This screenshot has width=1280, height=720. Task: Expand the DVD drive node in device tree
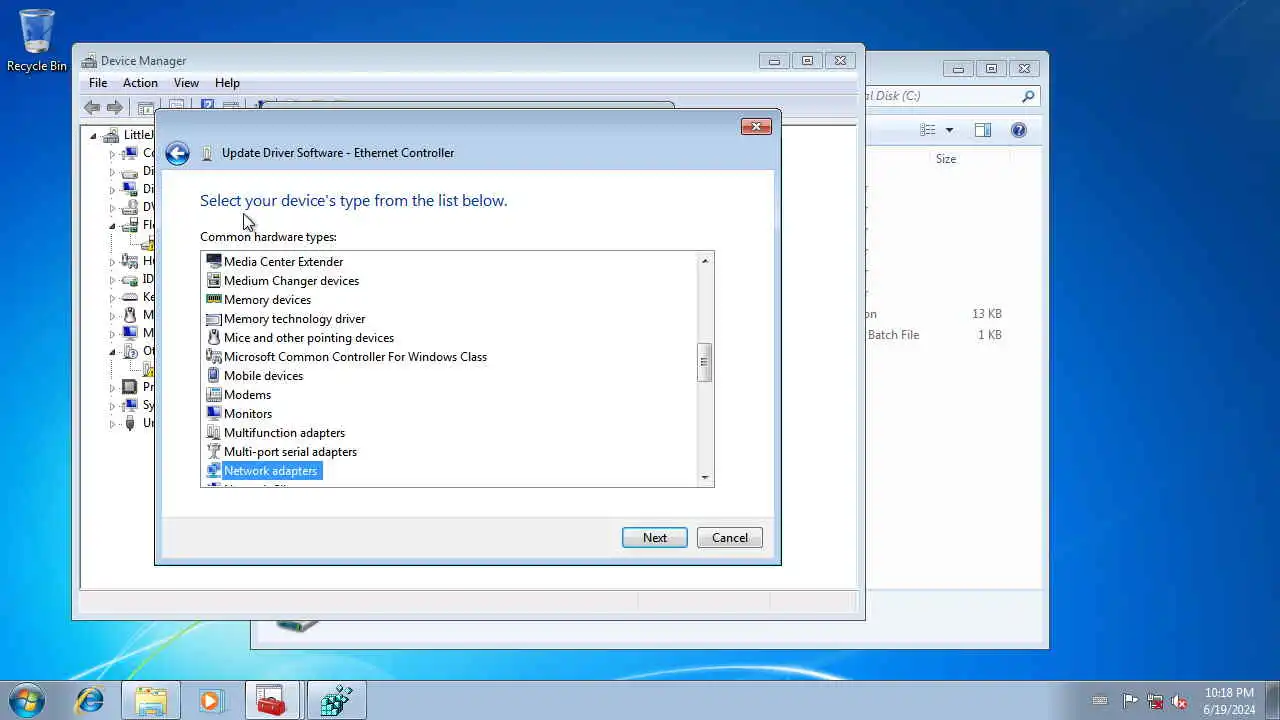pos(112,208)
